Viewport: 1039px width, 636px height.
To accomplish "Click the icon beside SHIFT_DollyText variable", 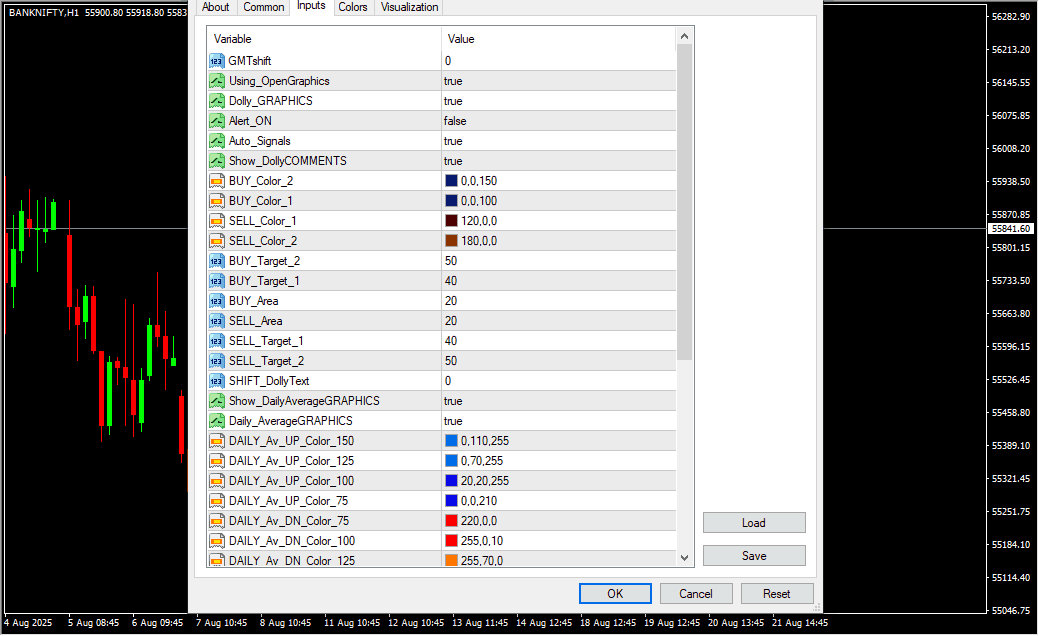I will point(217,381).
